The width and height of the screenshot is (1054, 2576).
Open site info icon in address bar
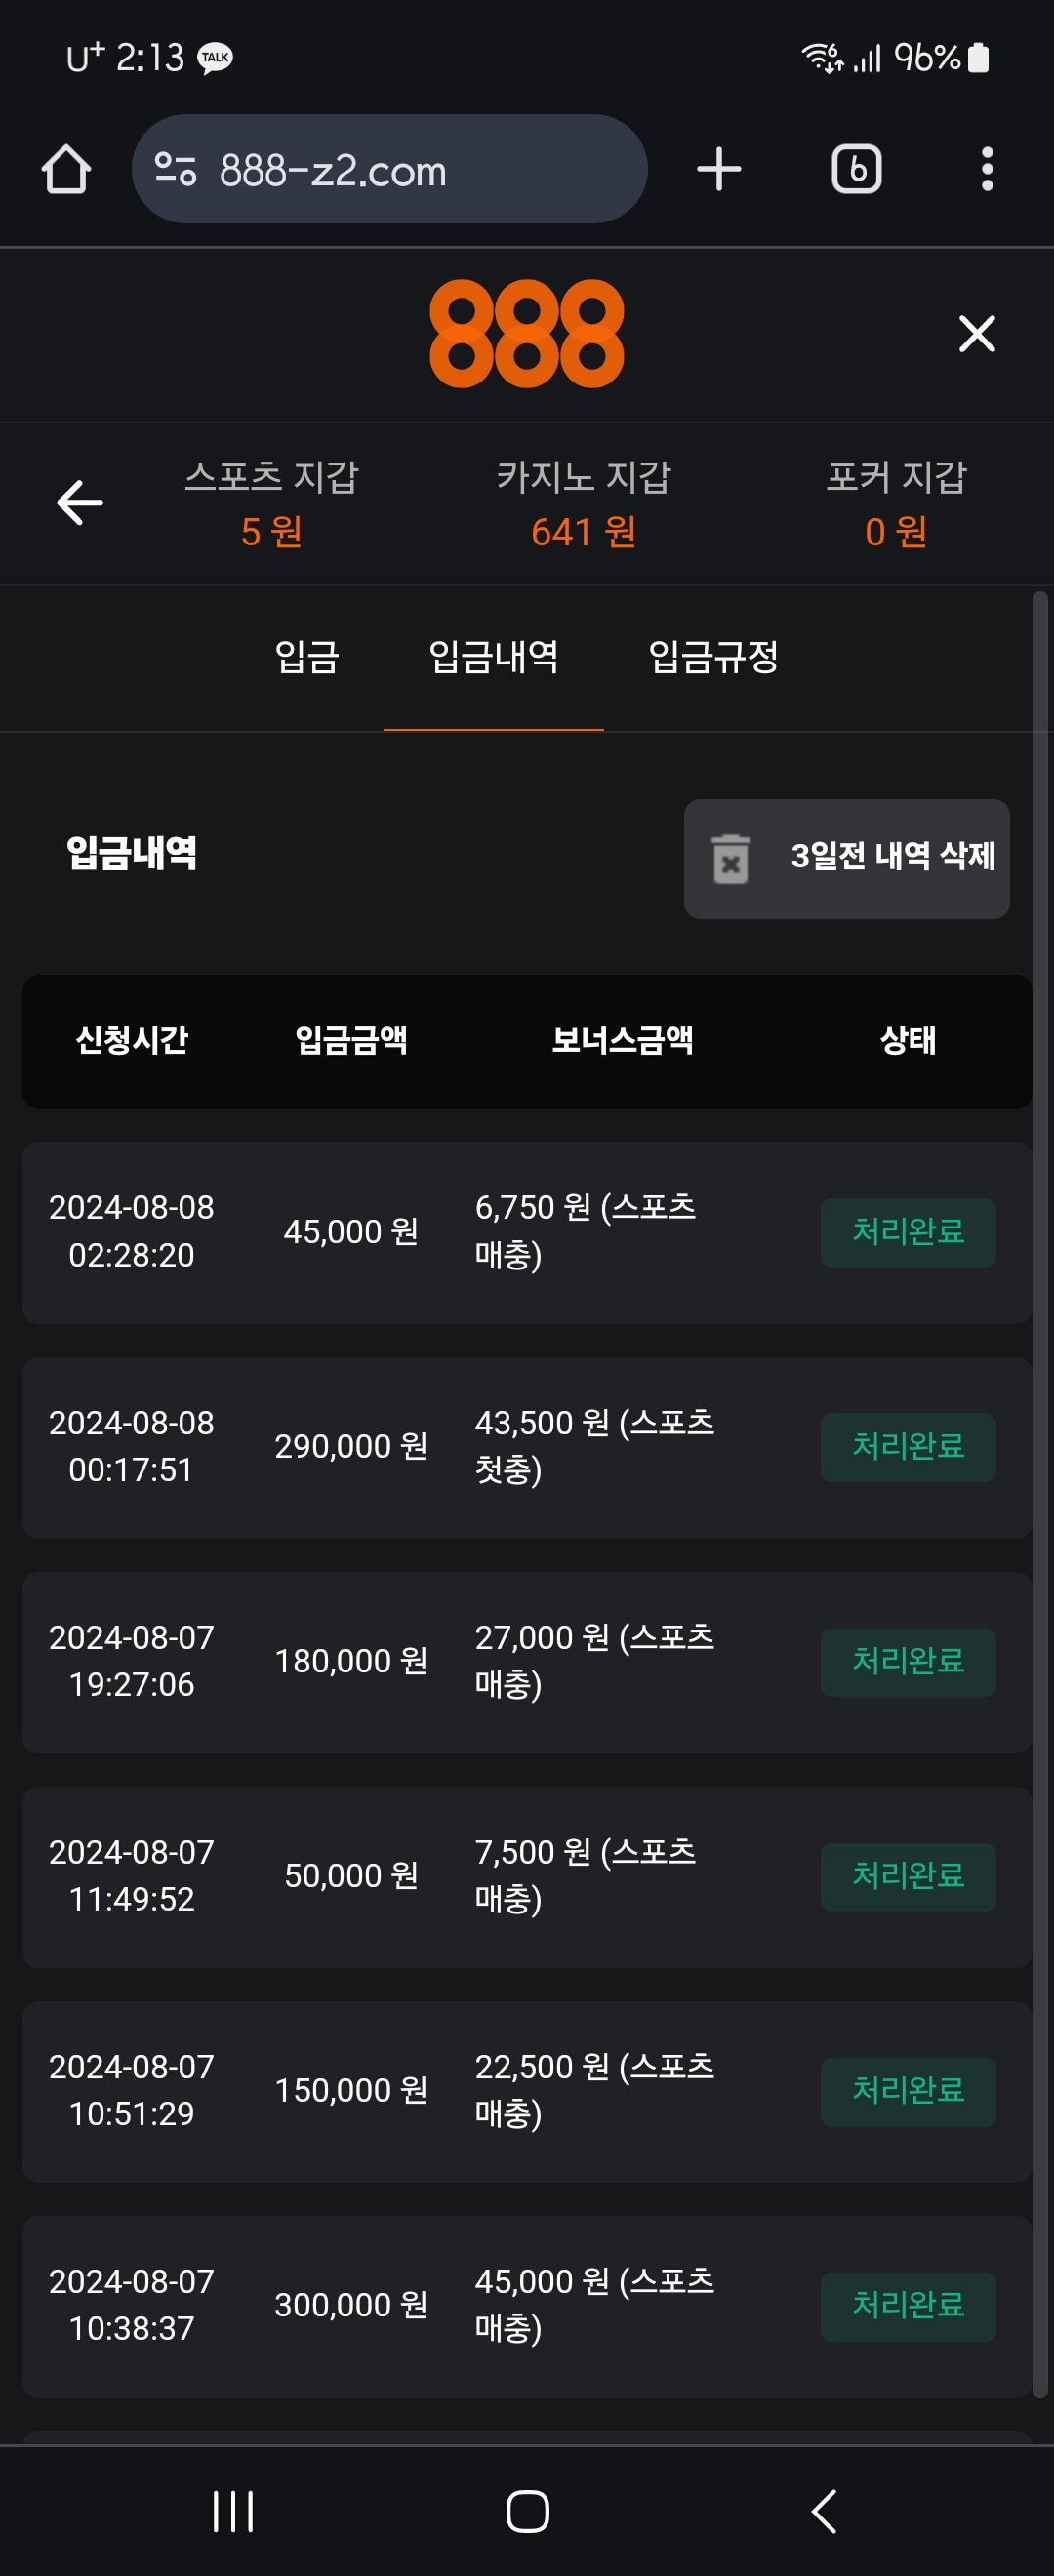[x=176, y=169]
